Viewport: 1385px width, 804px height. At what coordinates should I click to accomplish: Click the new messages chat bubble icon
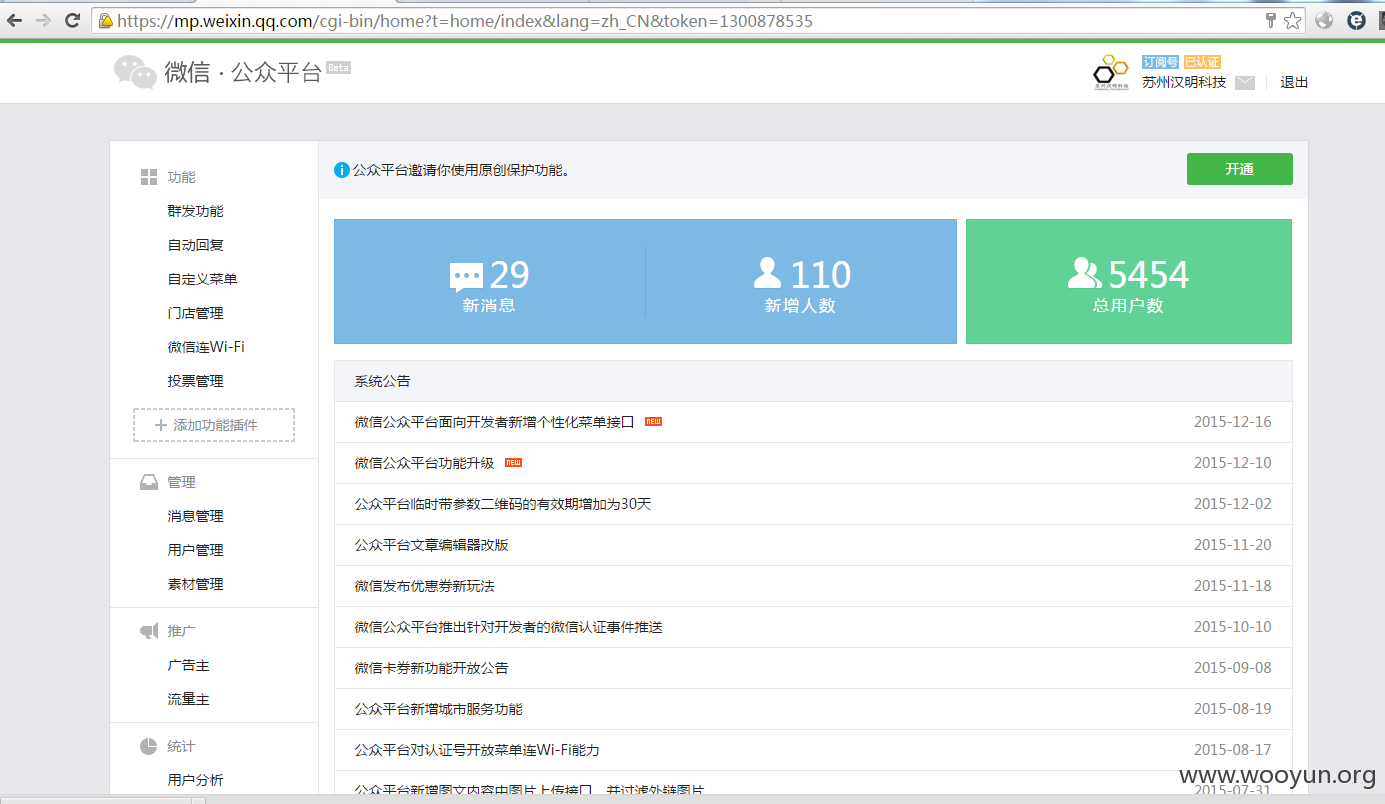[466, 277]
